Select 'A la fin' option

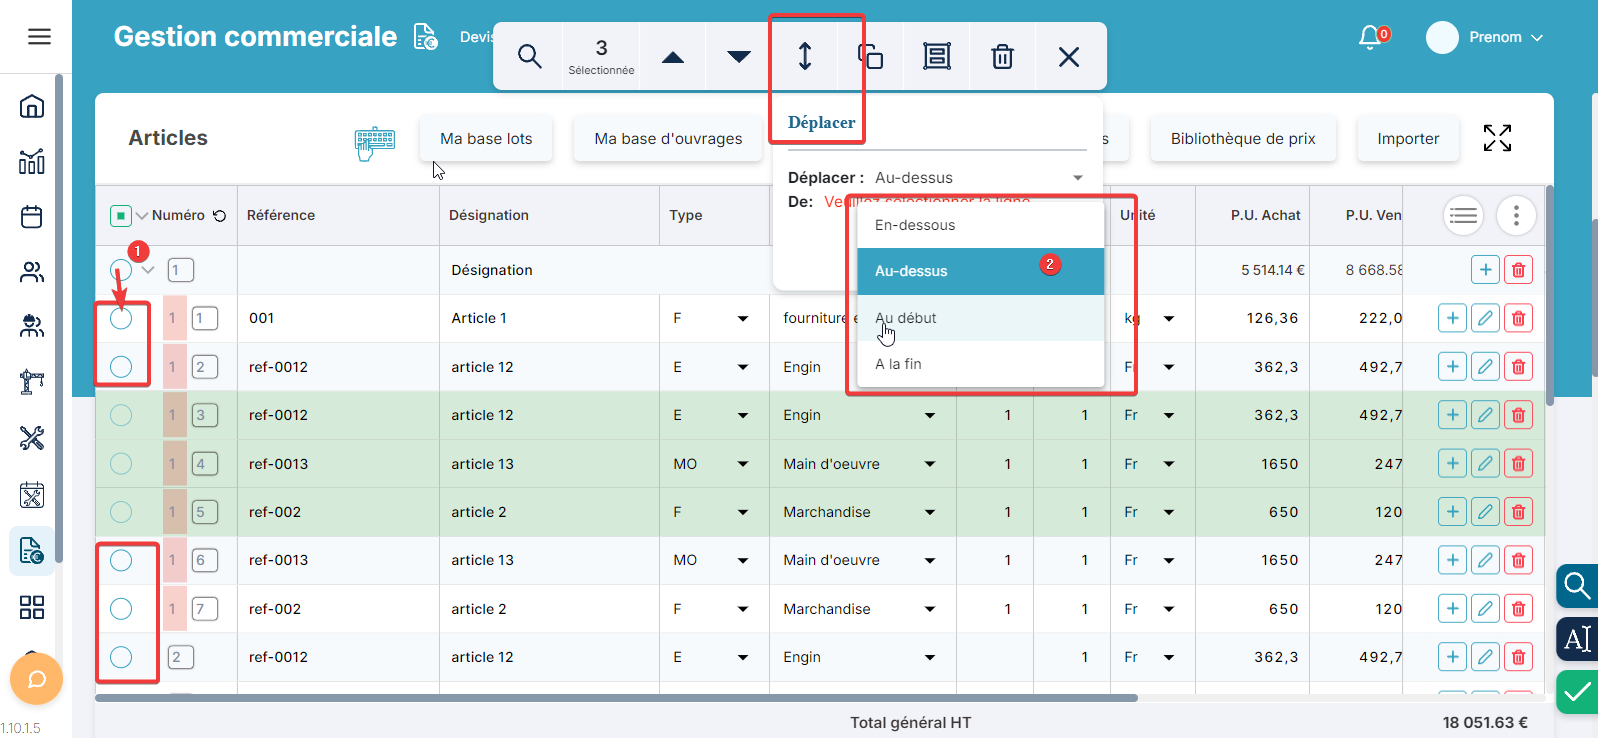pos(898,364)
